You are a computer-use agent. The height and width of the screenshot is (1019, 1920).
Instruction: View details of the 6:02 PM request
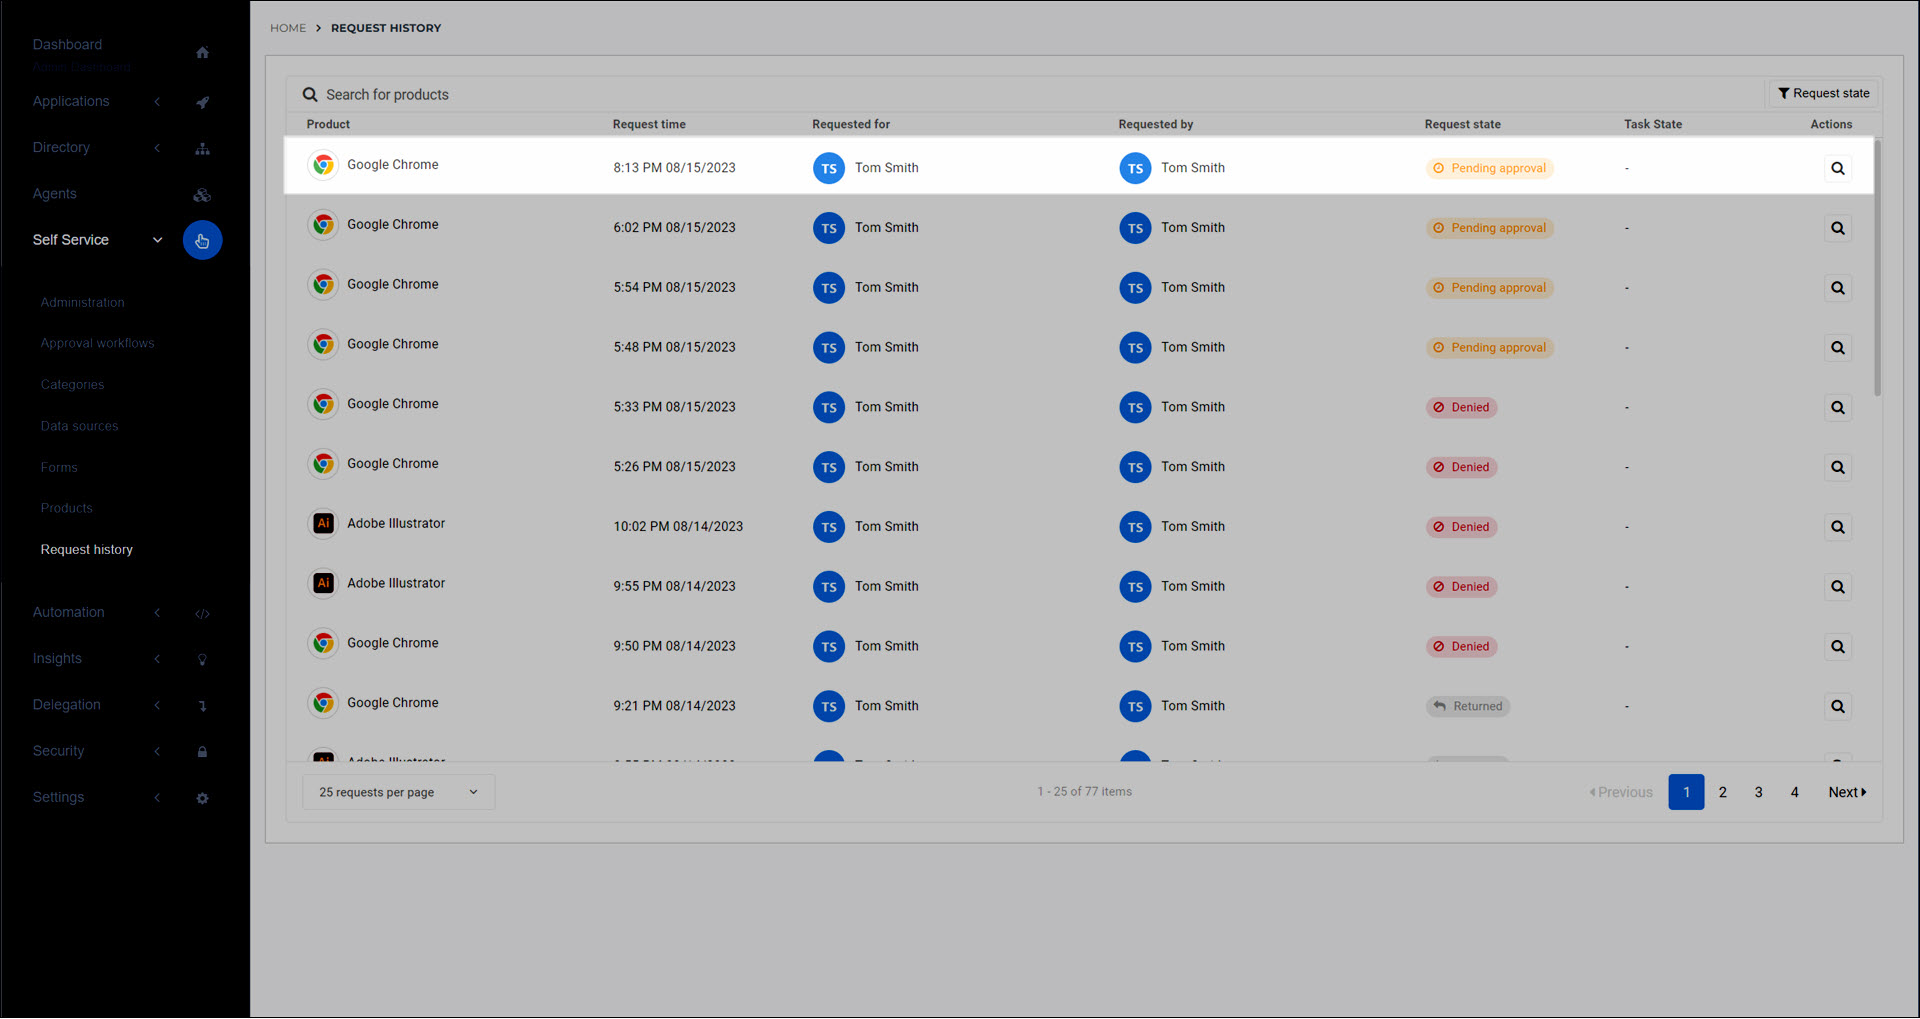1837,228
